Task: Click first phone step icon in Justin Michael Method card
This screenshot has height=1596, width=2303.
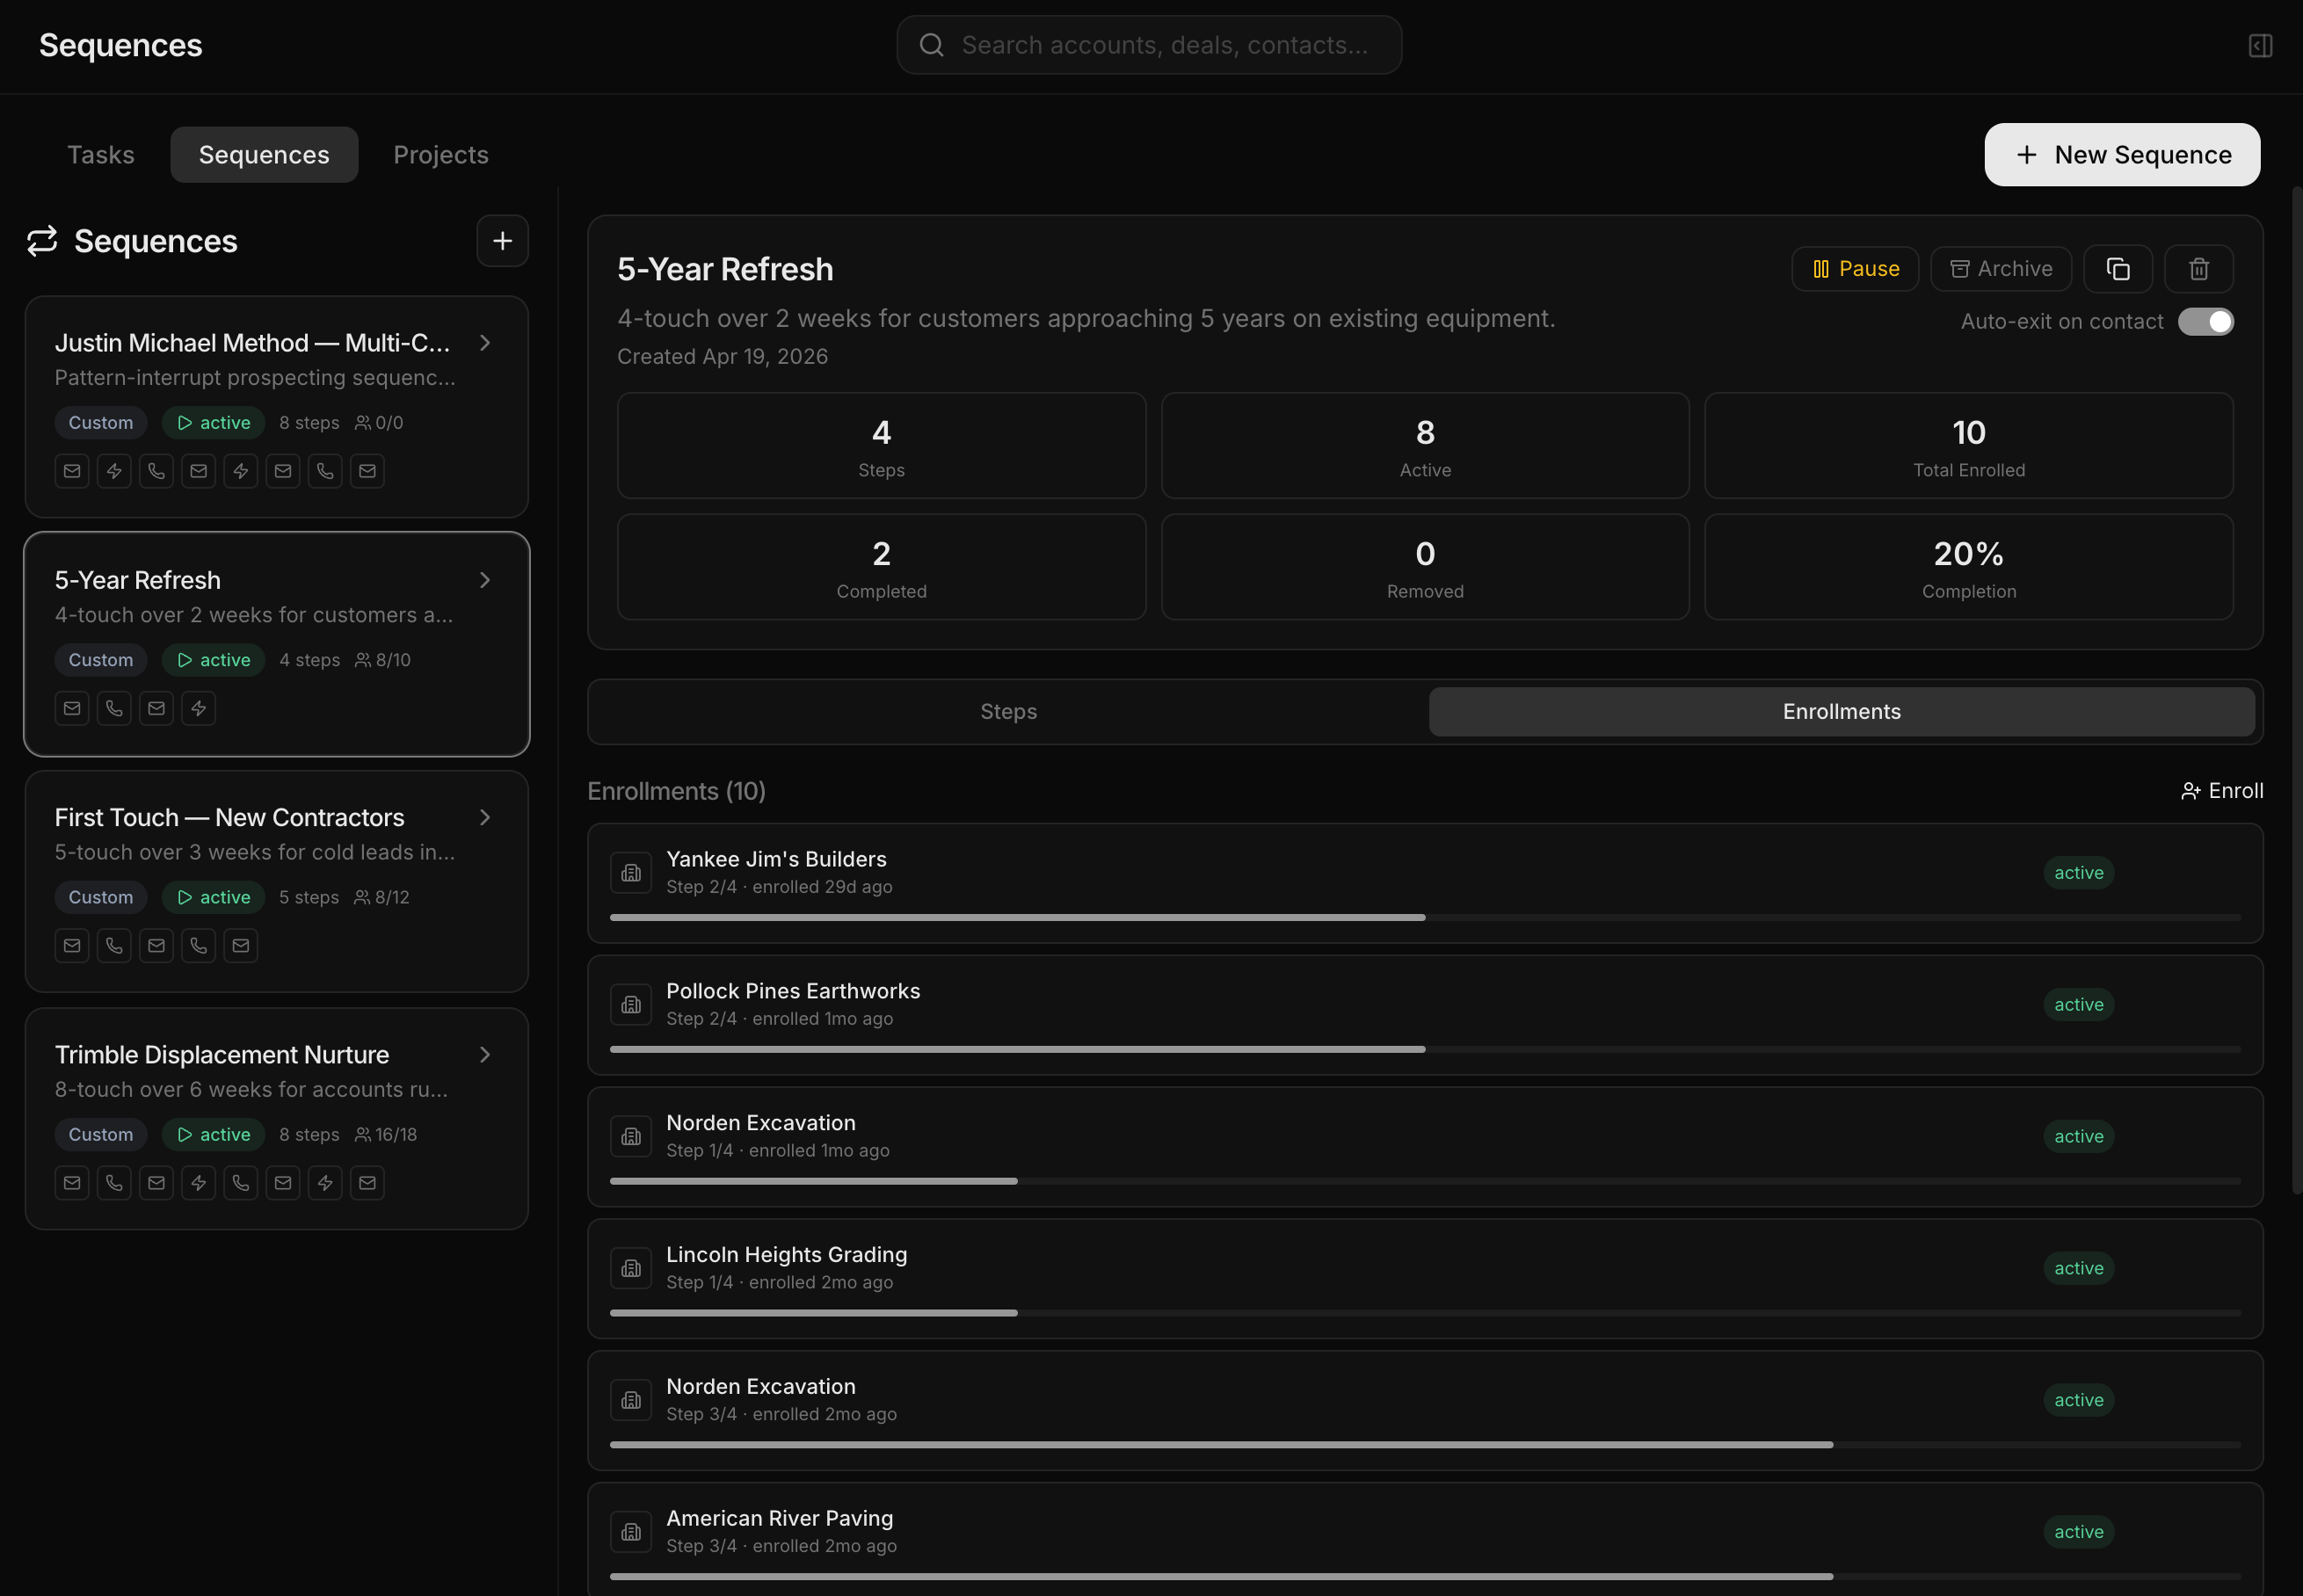Action: tap(156, 471)
